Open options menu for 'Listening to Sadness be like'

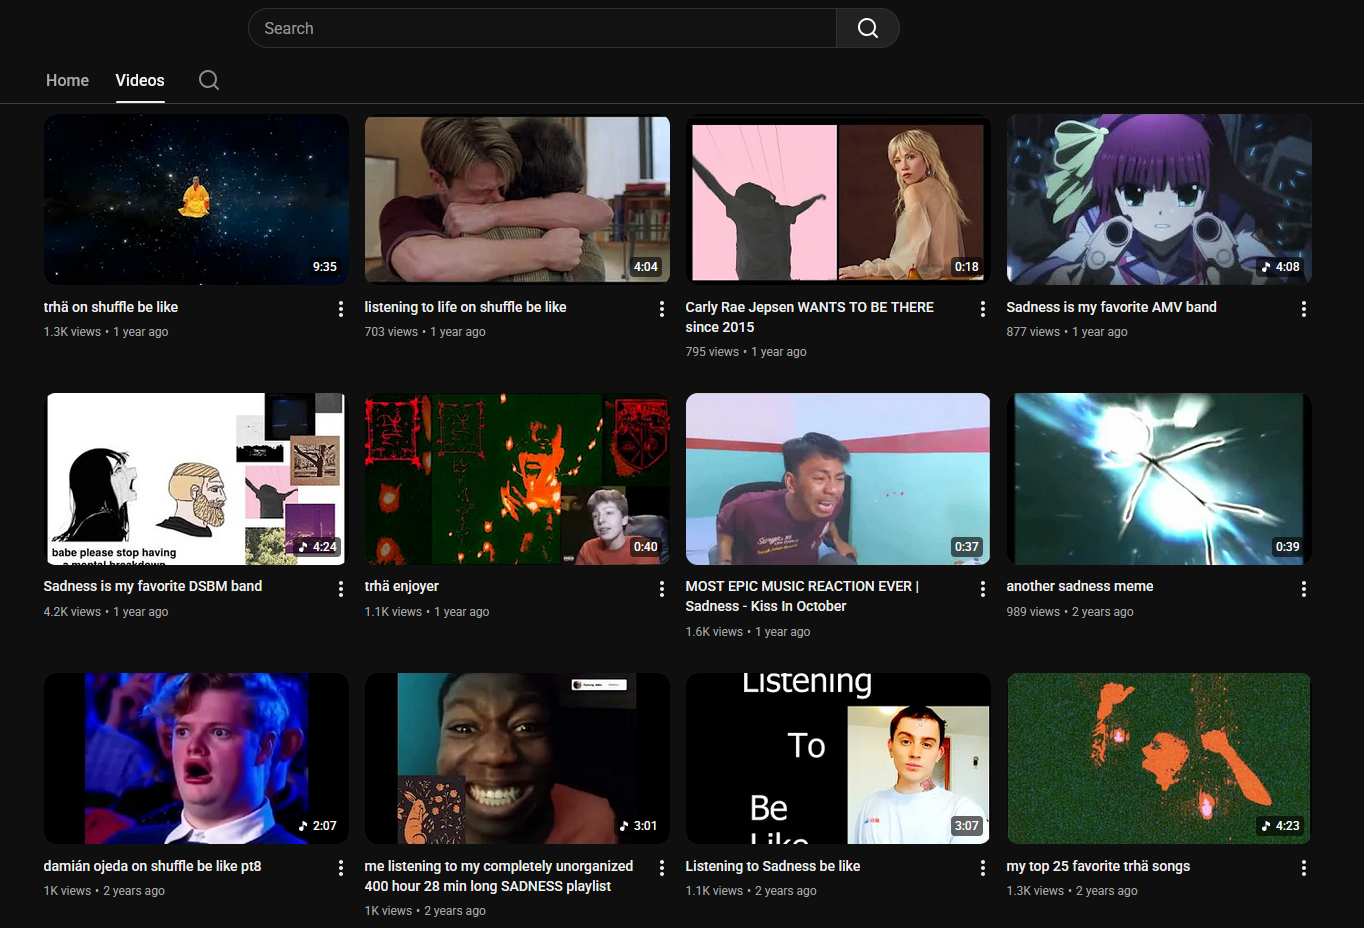tap(983, 868)
